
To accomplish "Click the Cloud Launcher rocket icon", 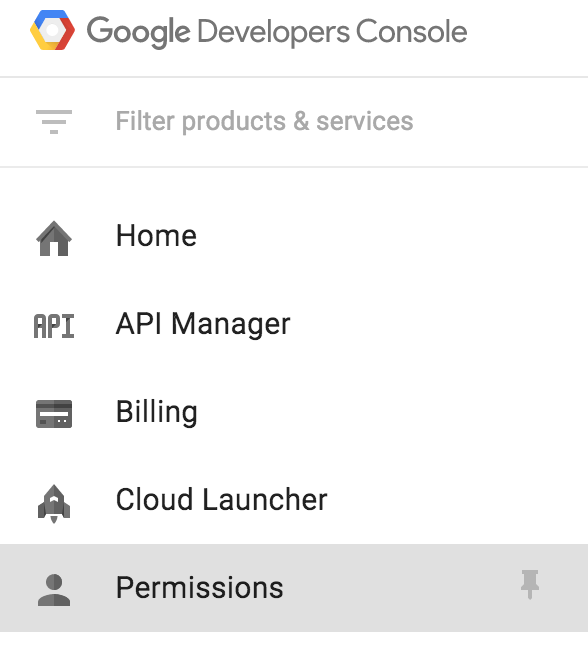I will coord(54,503).
